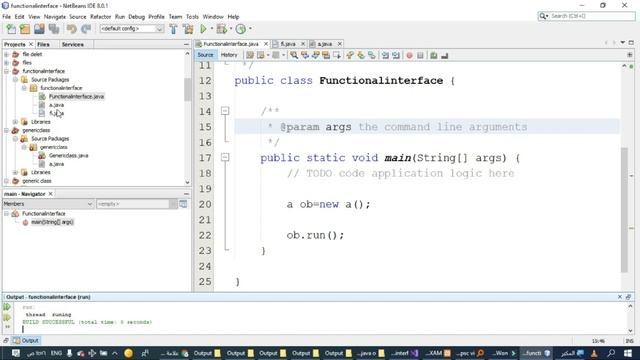Click the Shift Line Right icon
The width and height of the screenshot is (640, 360).
(396, 56)
